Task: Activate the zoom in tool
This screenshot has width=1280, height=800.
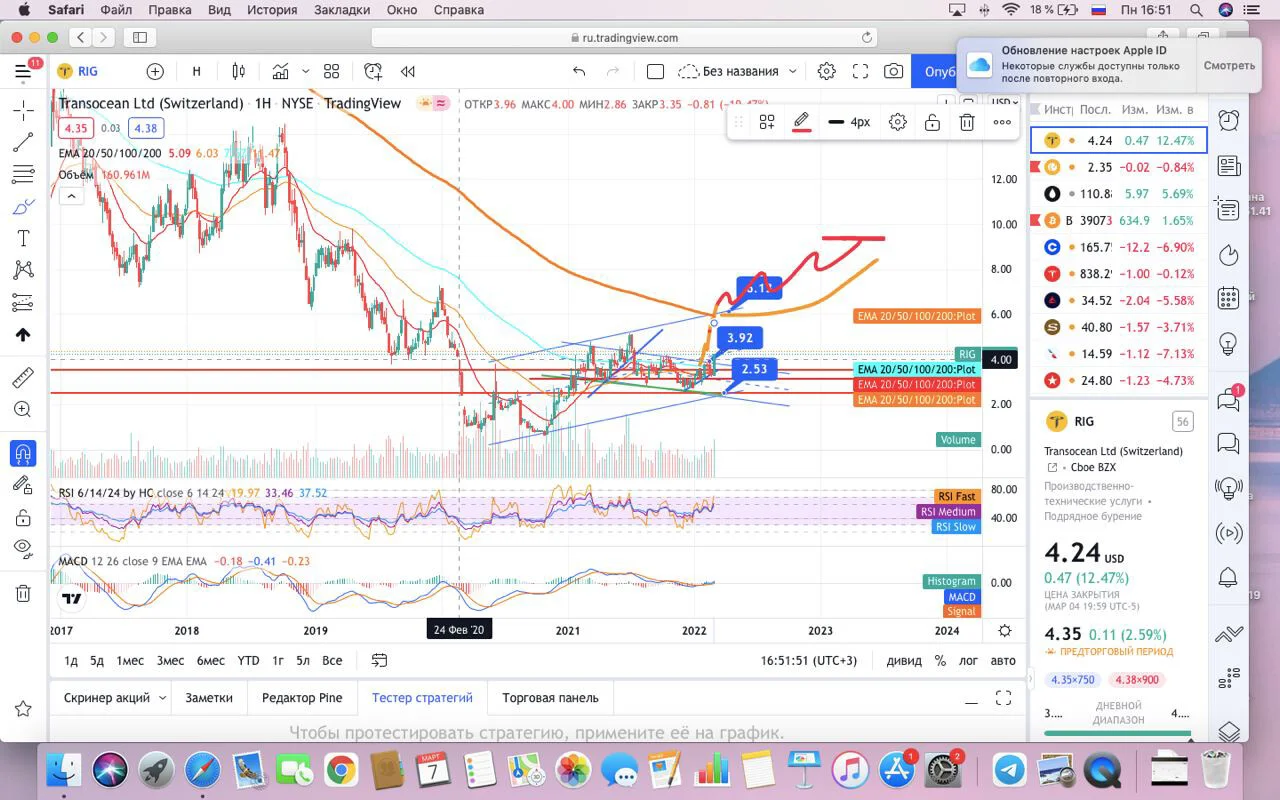Action: (x=23, y=409)
